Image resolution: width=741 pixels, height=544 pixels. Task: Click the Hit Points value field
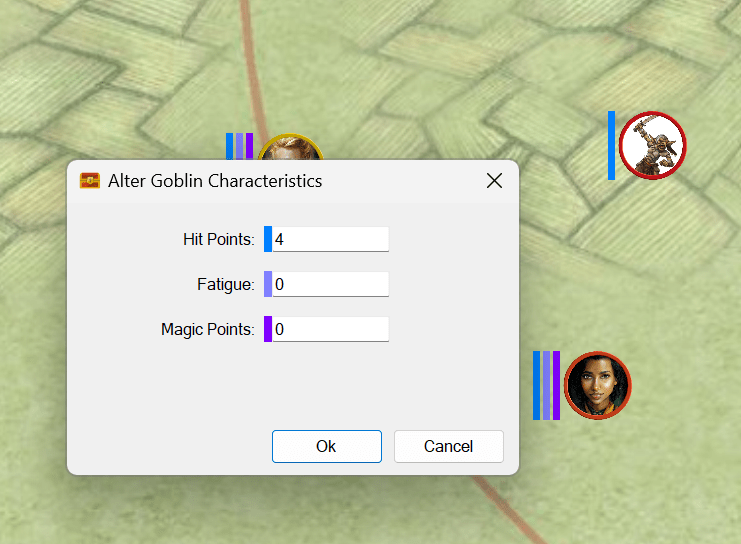(330, 240)
